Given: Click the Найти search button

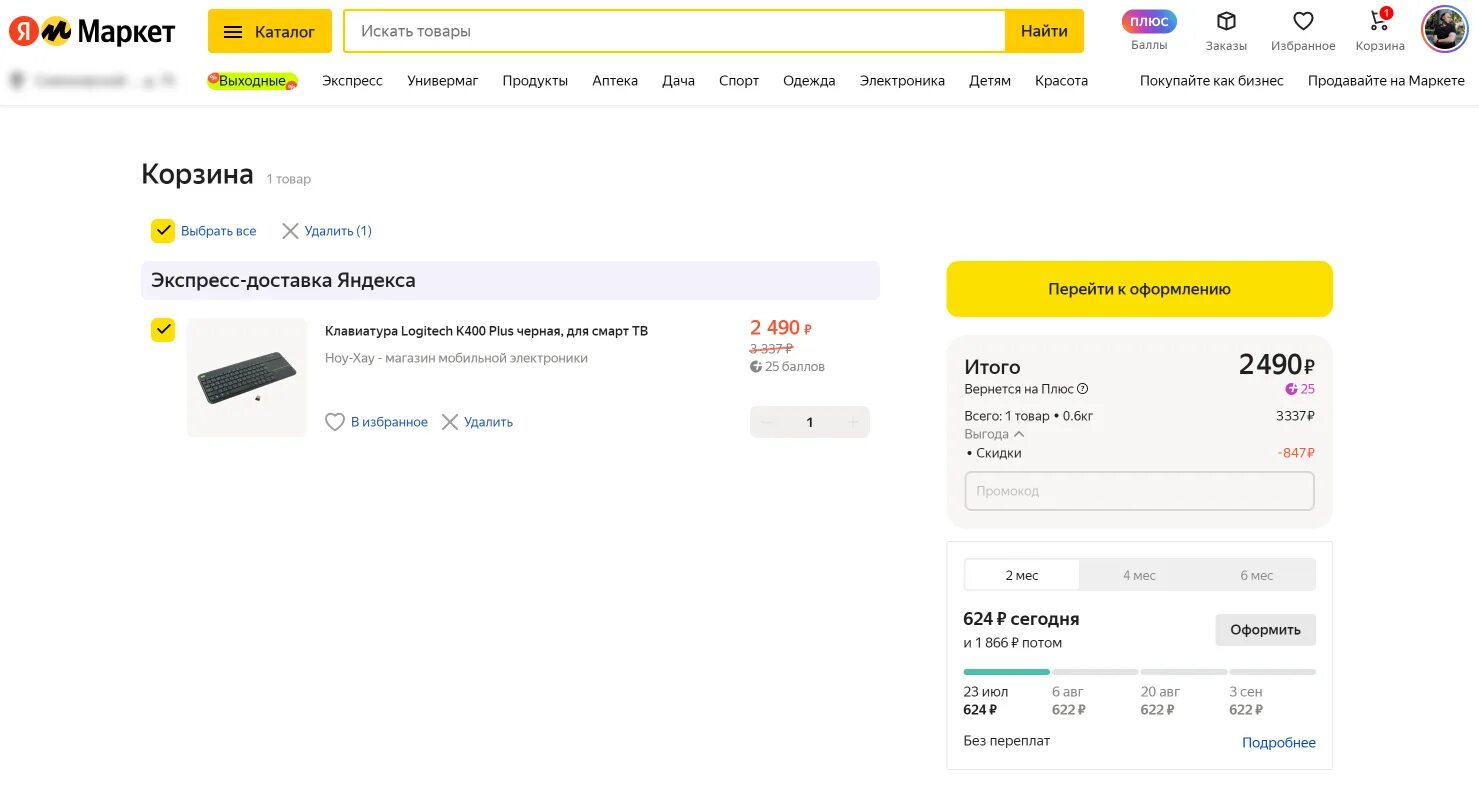Looking at the screenshot, I should coord(1044,31).
